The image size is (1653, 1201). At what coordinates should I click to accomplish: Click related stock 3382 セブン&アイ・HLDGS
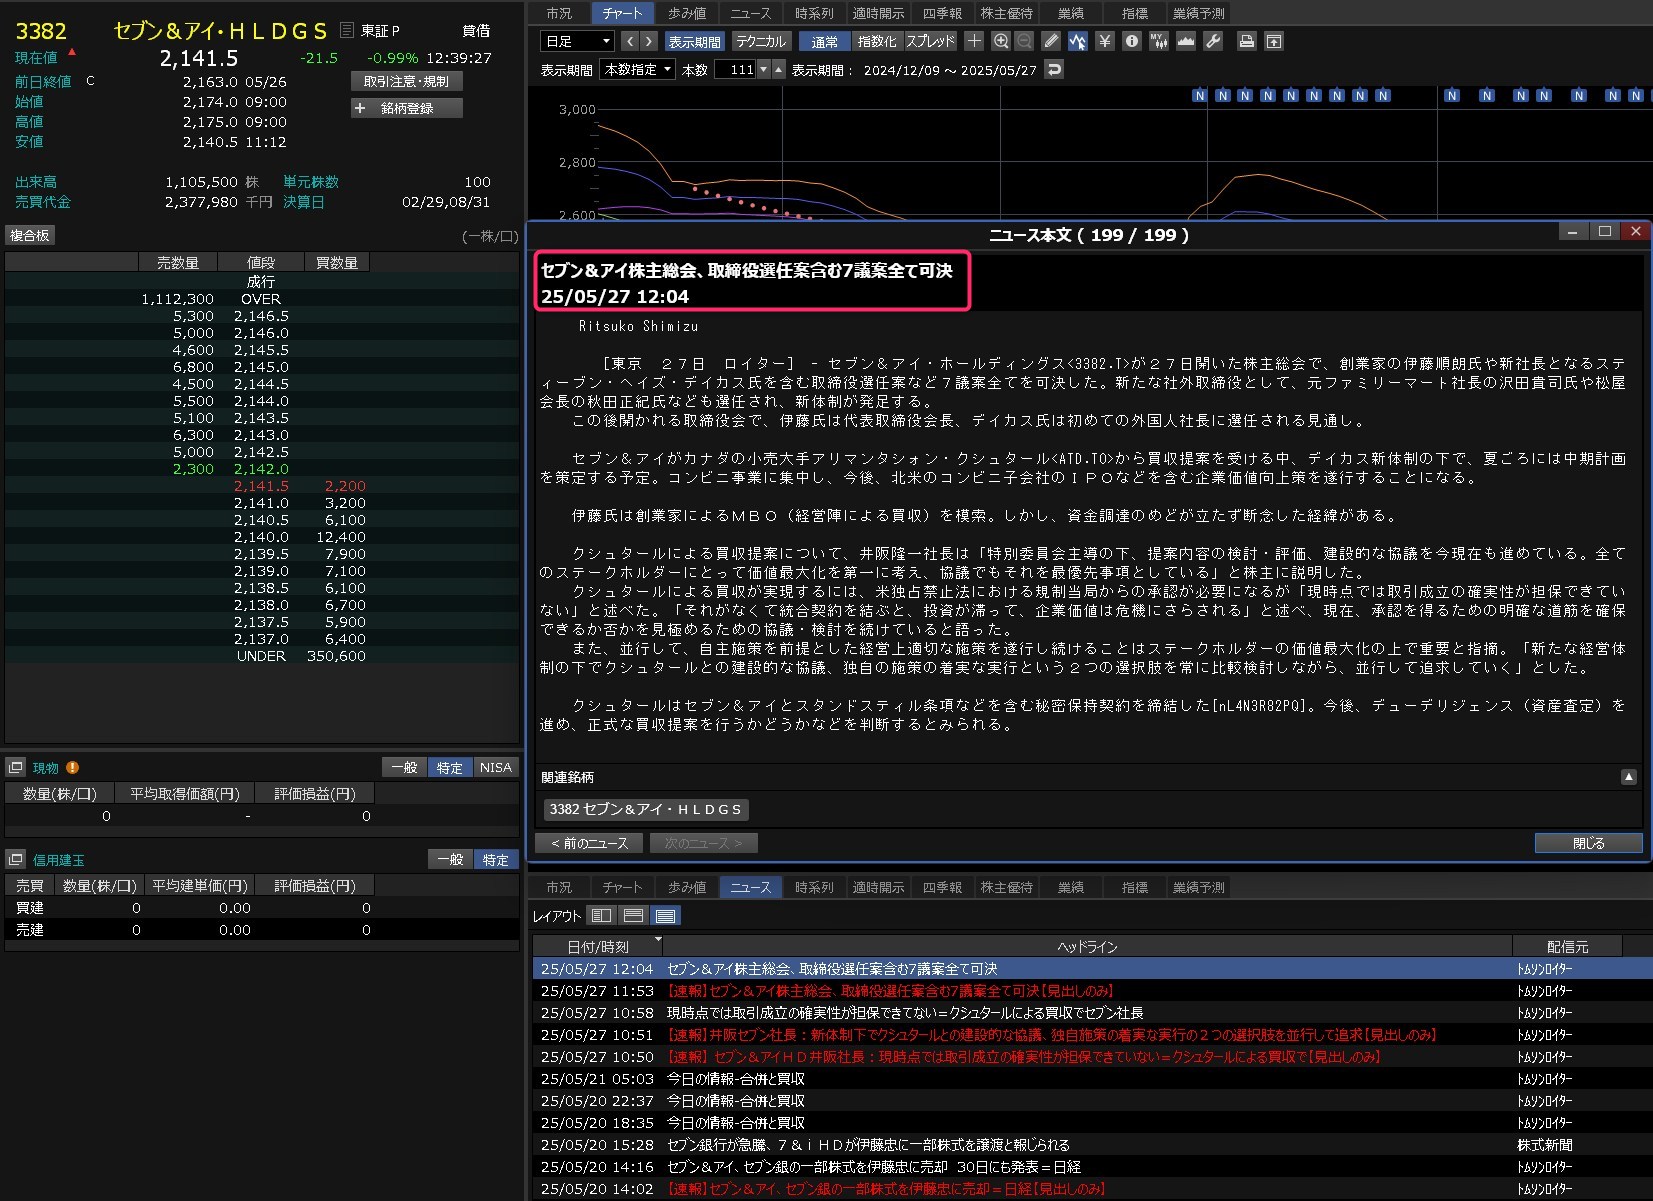tap(645, 809)
